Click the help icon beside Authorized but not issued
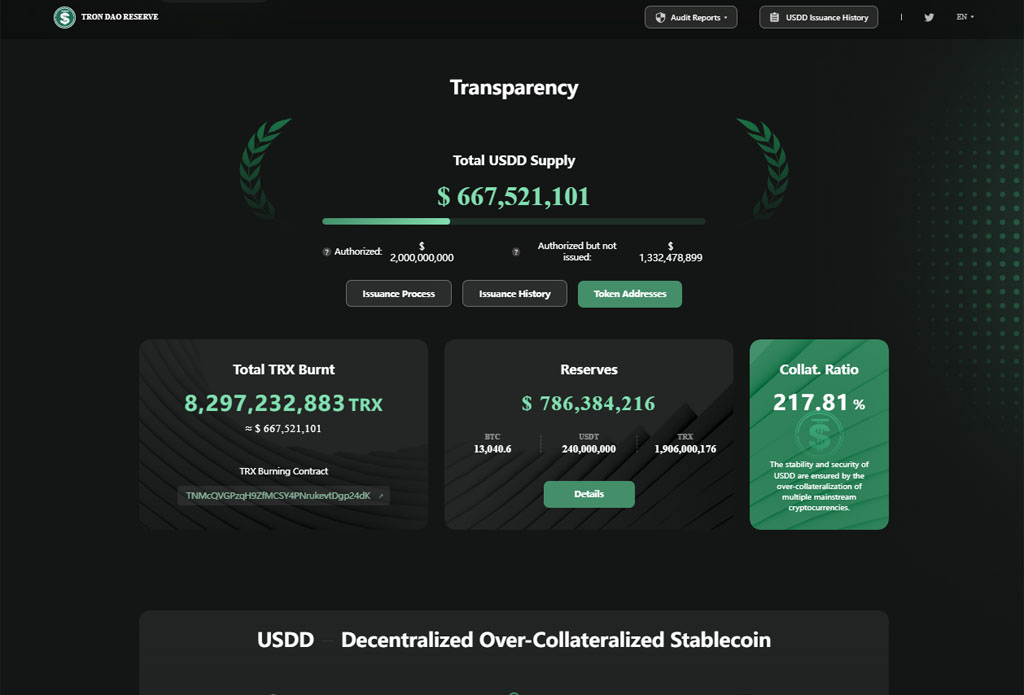This screenshot has height=695, width=1024. pyautogui.click(x=516, y=251)
